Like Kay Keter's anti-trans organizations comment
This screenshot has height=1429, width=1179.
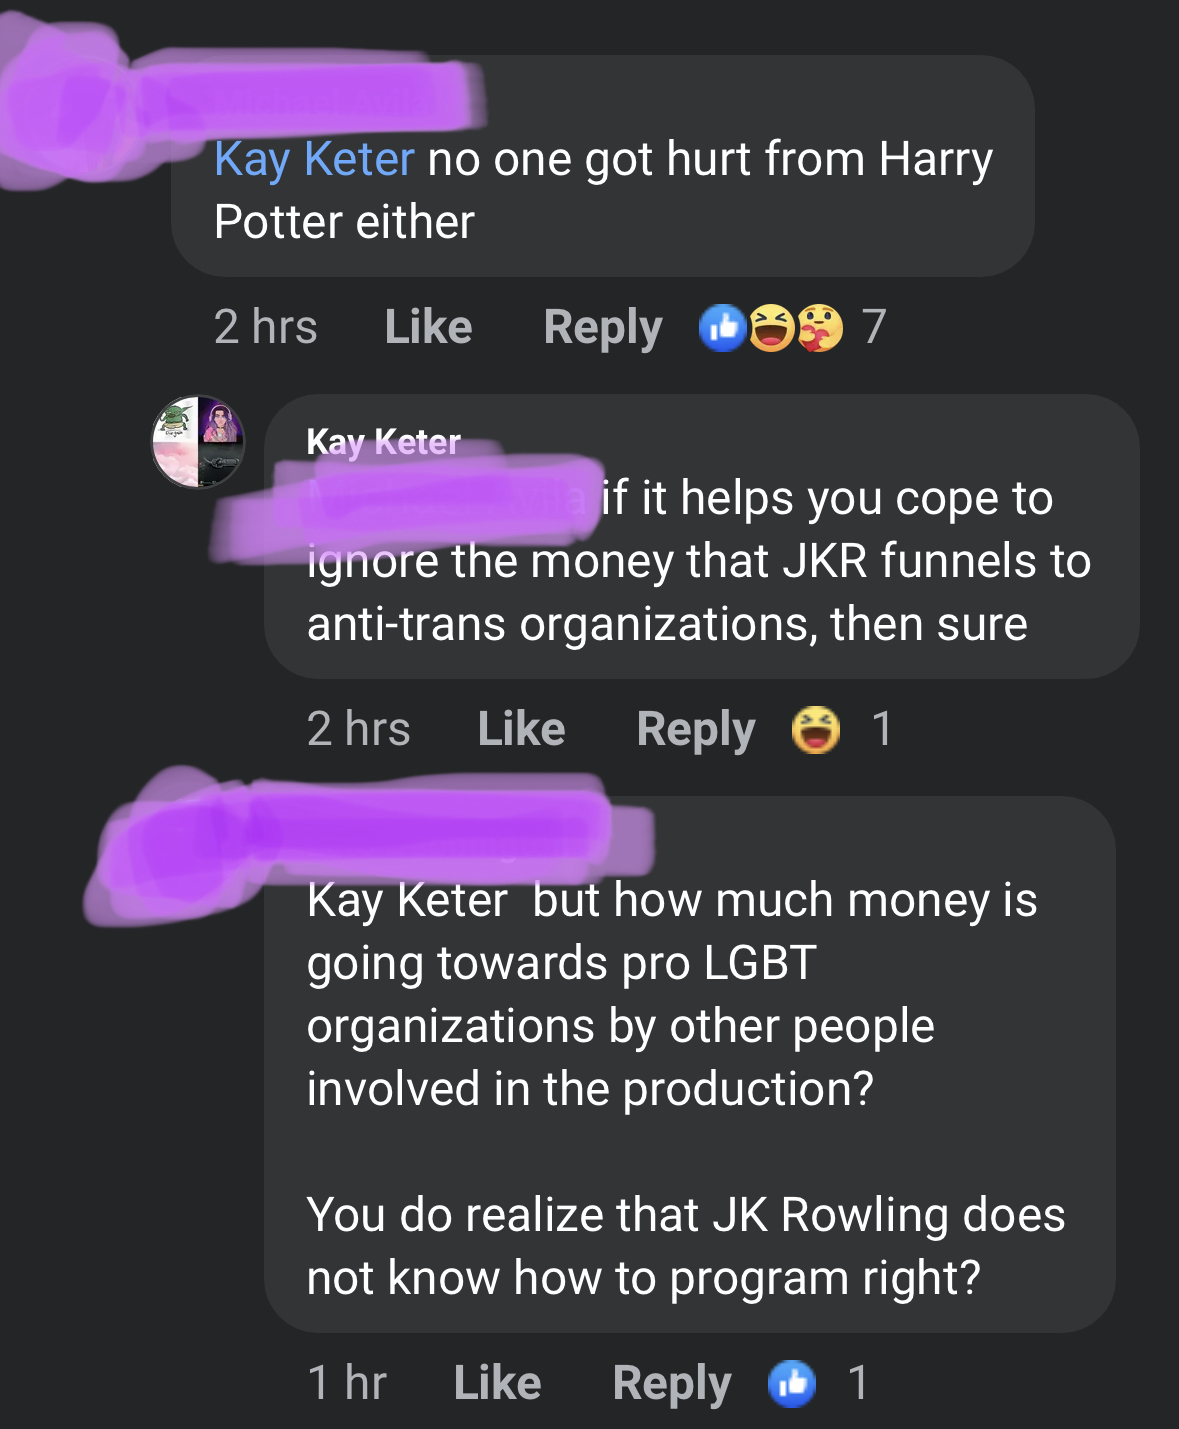521,729
